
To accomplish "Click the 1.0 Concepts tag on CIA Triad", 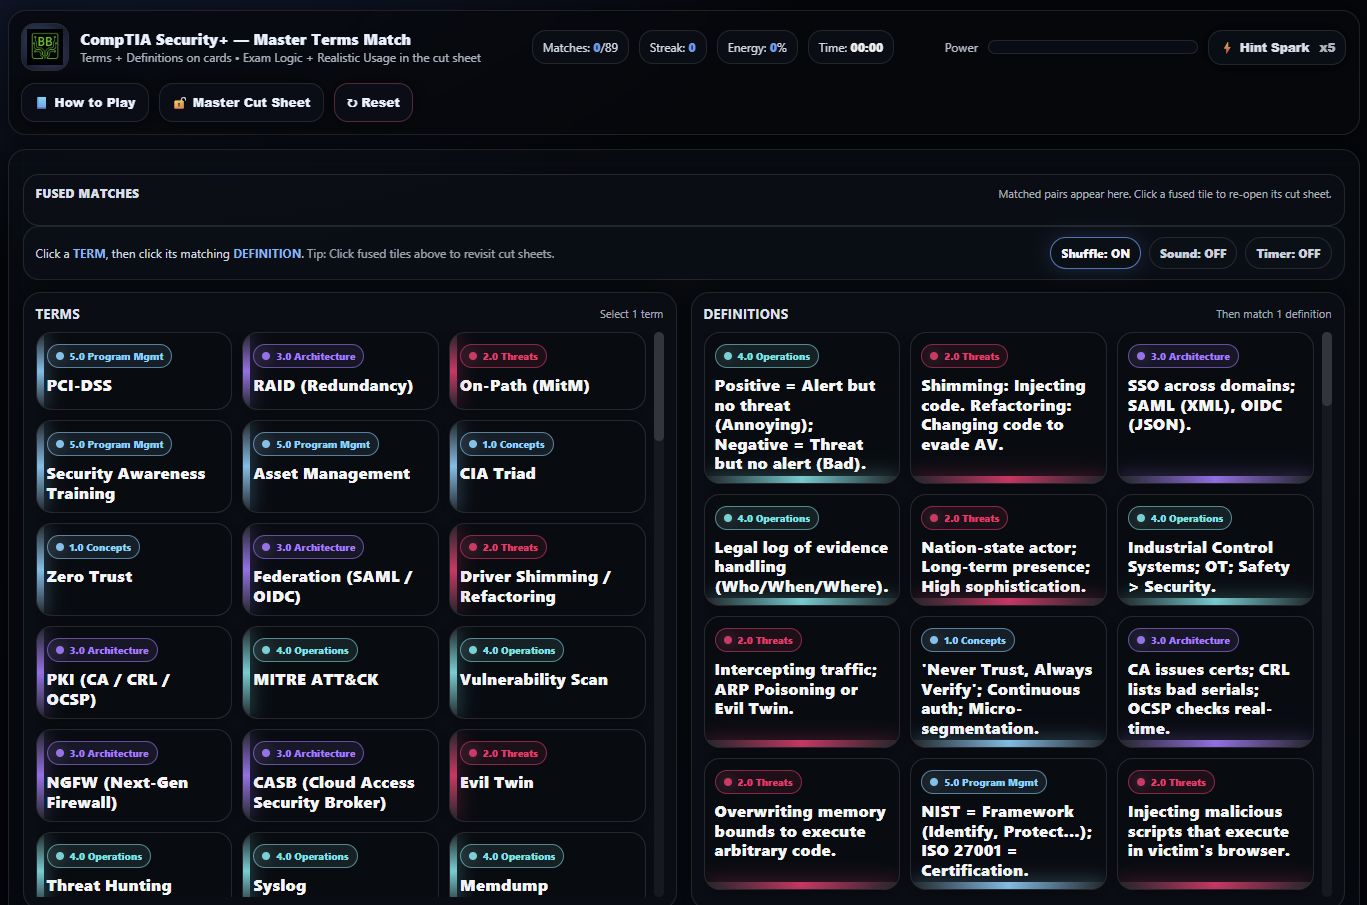I will point(506,445).
